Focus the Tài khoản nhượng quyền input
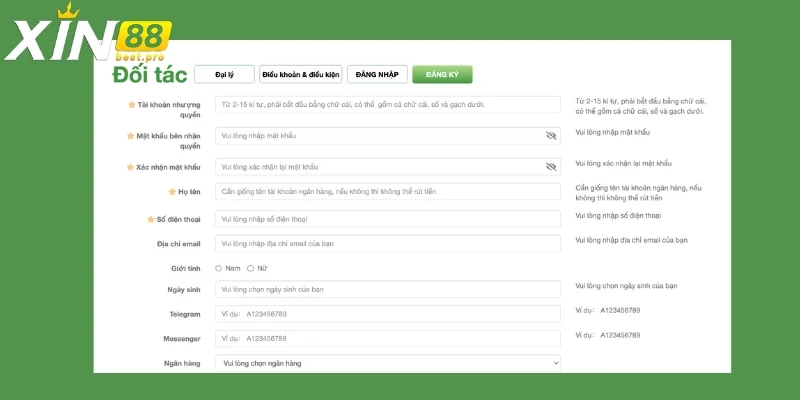Screen dimensions: 800x400 (x=387, y=104)
